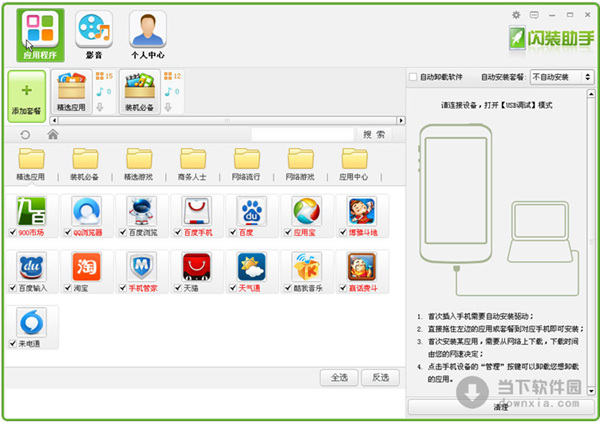Open the 应用中心 folder
The height and width of the screenshot is (422, 600).
pyautogui.click(x=354, y=165)
